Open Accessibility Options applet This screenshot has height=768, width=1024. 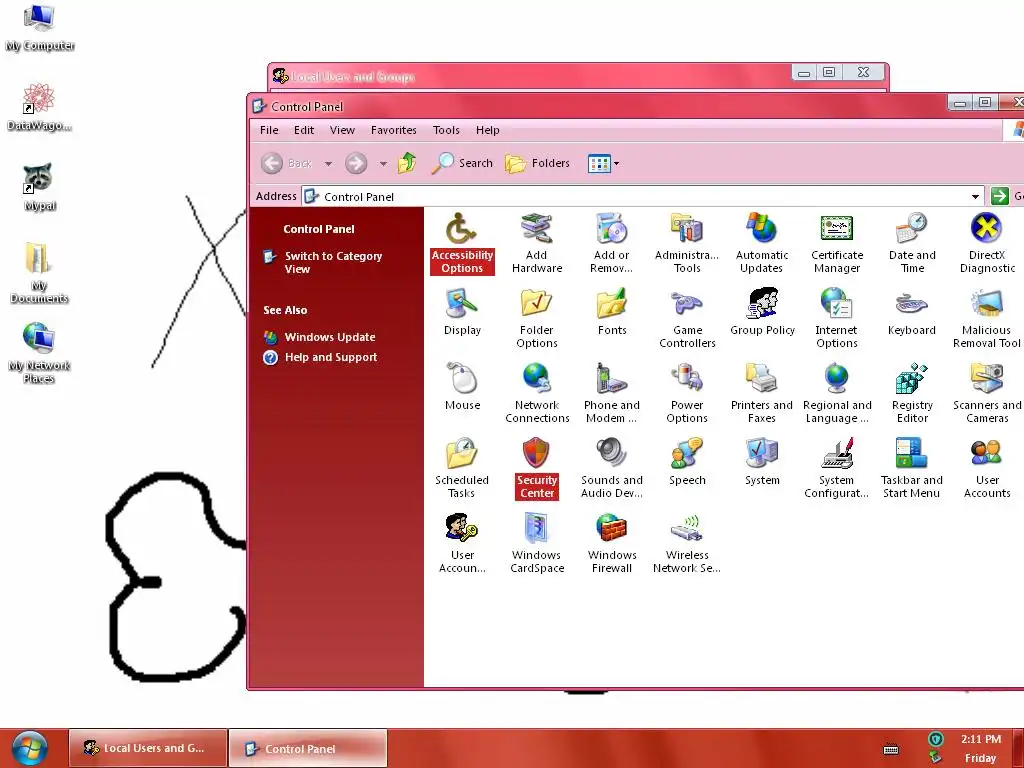462,243
